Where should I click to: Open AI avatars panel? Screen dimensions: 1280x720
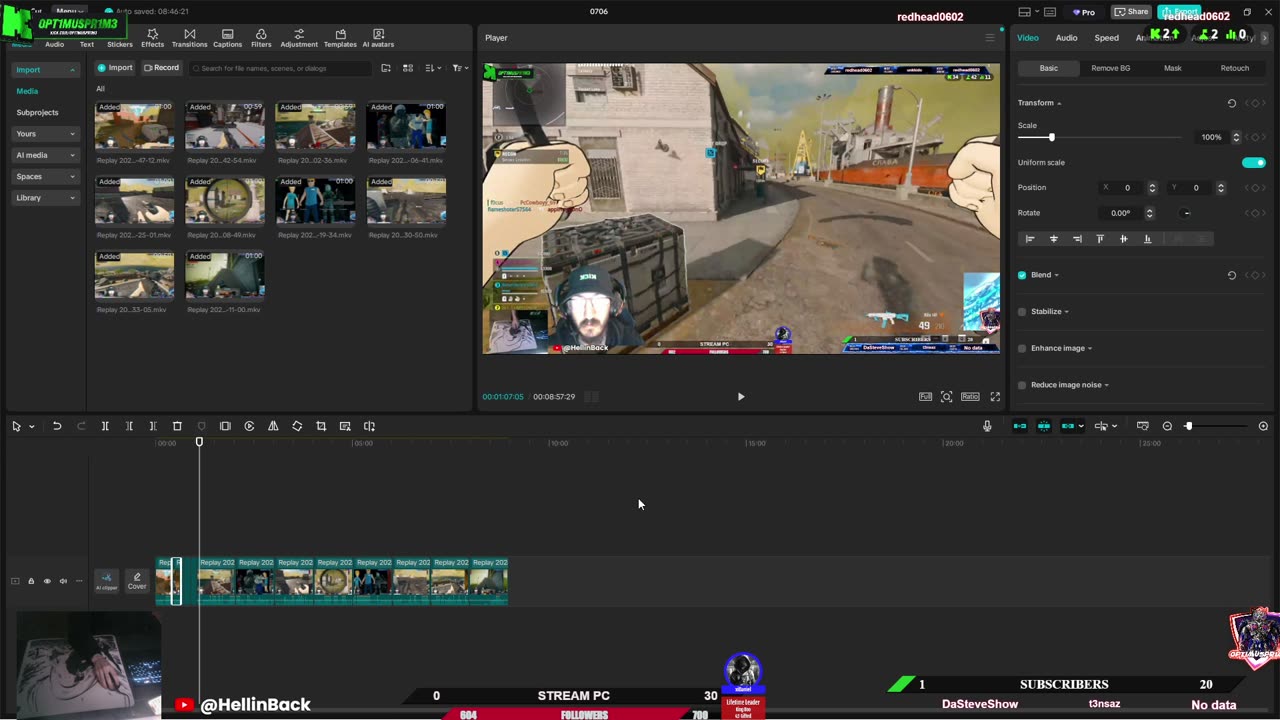pos(378,38)
